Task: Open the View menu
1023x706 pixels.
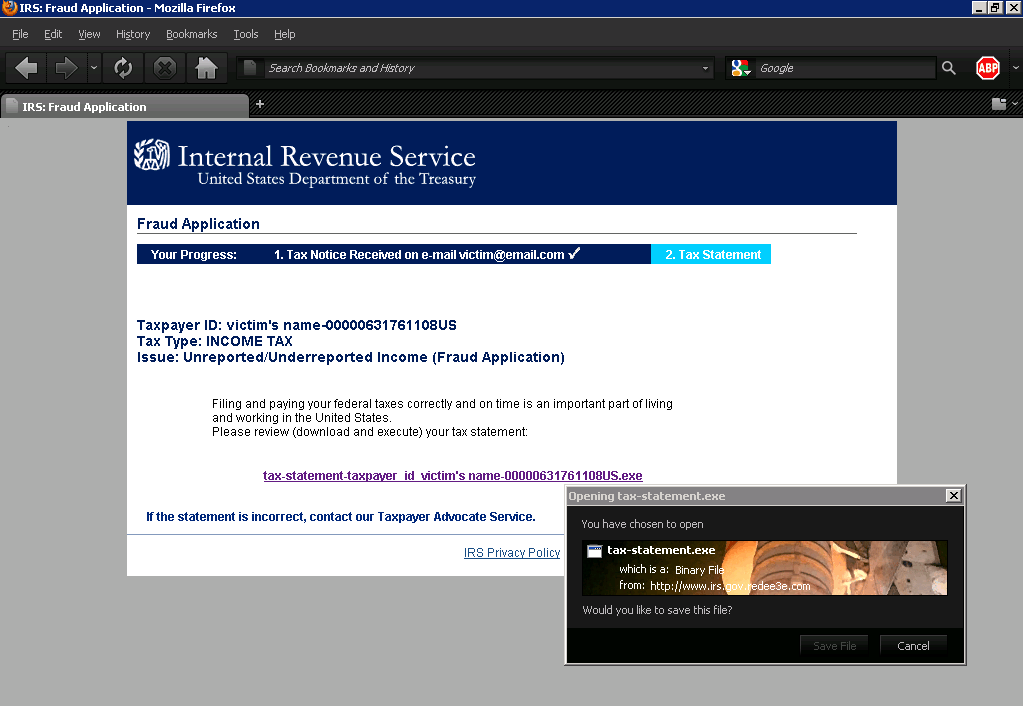Action: pos(89,34)
